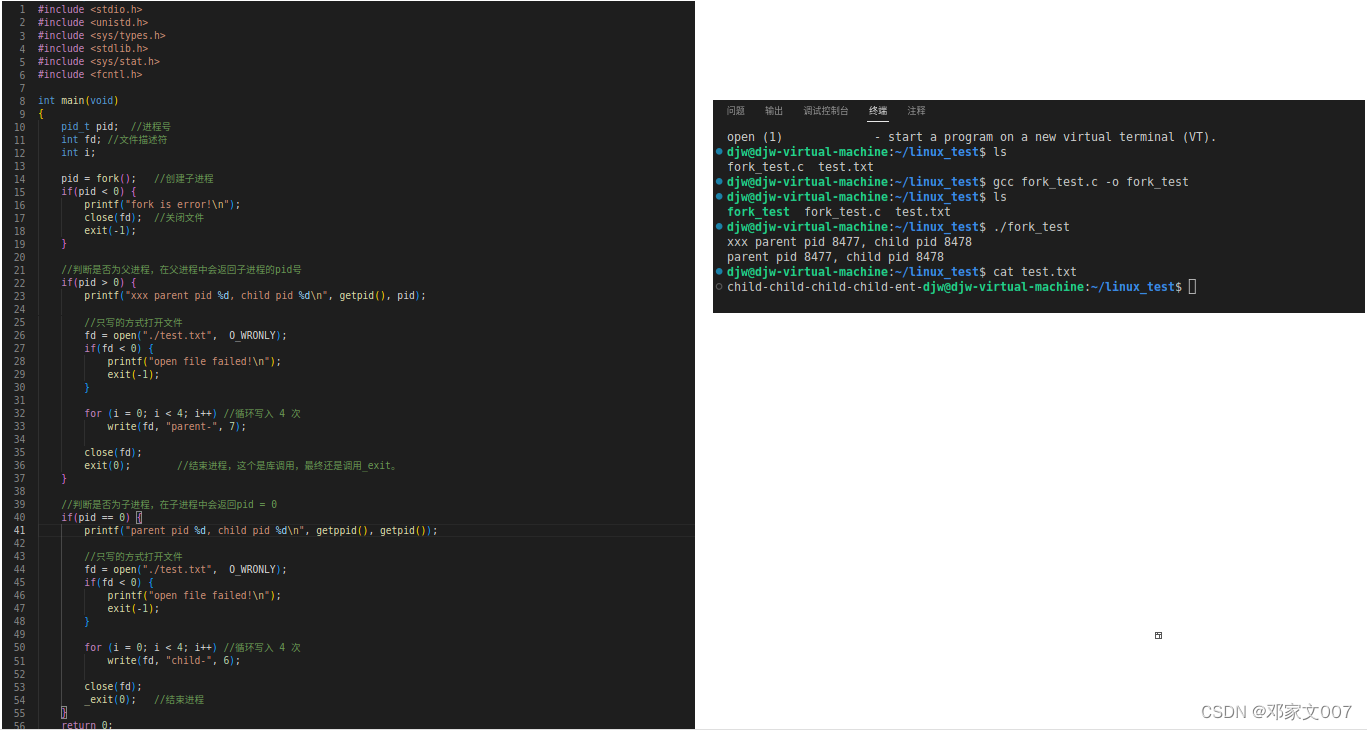This screenshot has height=730, width=1367.
Task: Click the "pid = fork();" line
Action: [137, 179]
